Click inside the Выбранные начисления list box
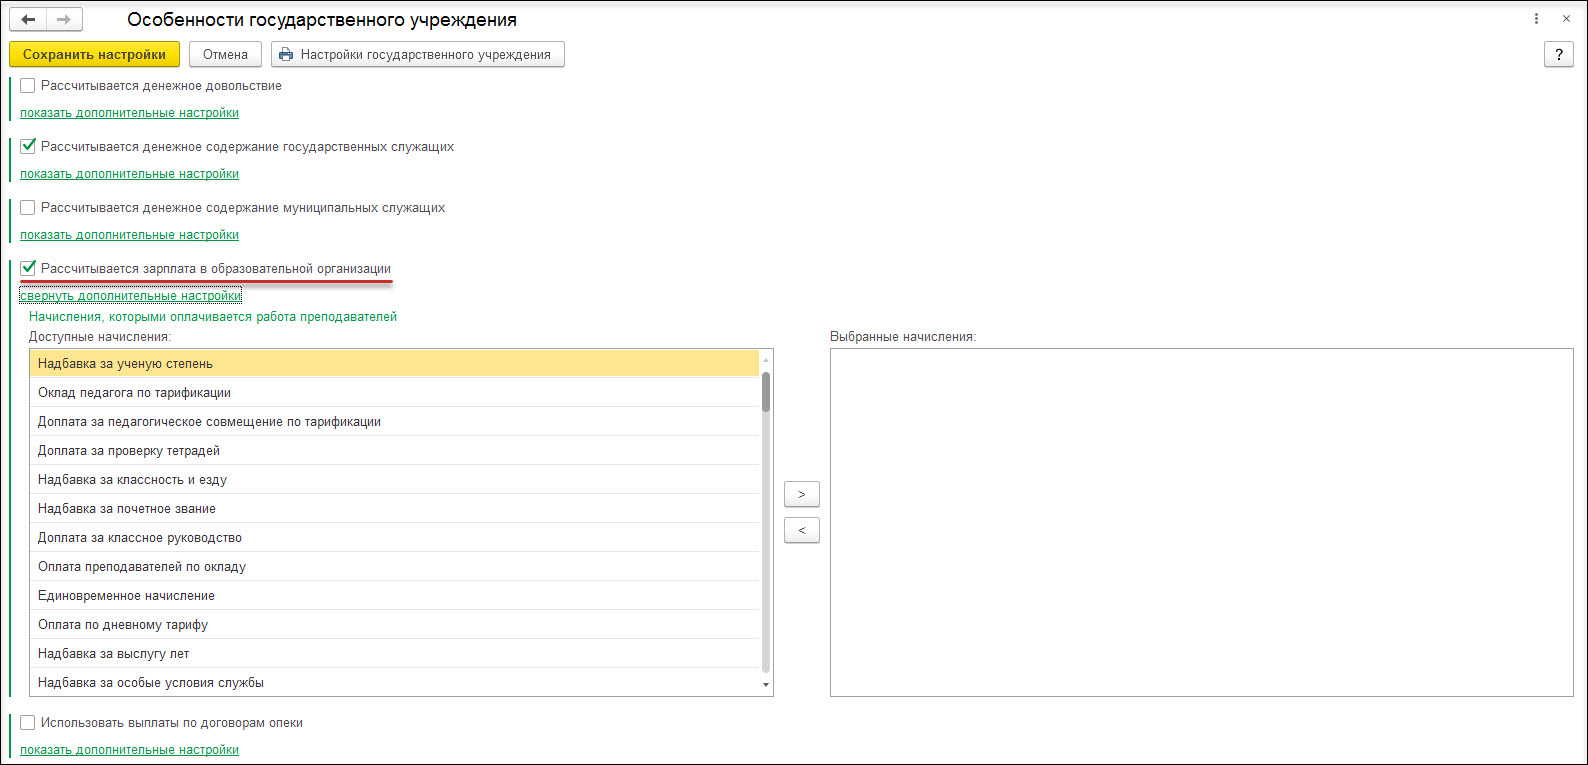 click(1202, 522)
